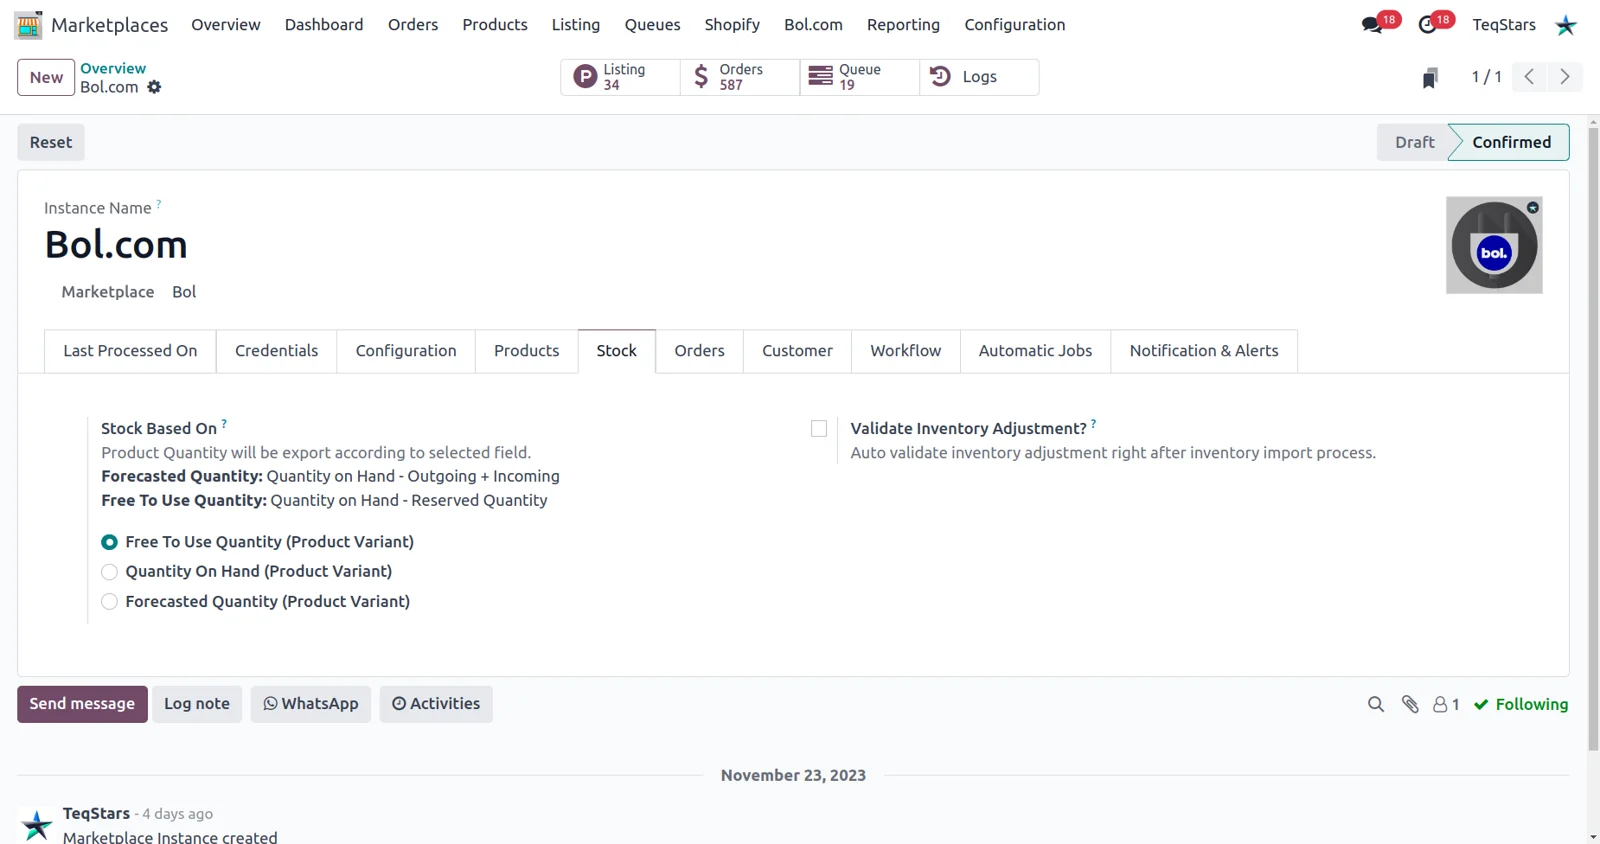Select the Stock tab
The image size is (1600, 844).
(x=617, y=351)
